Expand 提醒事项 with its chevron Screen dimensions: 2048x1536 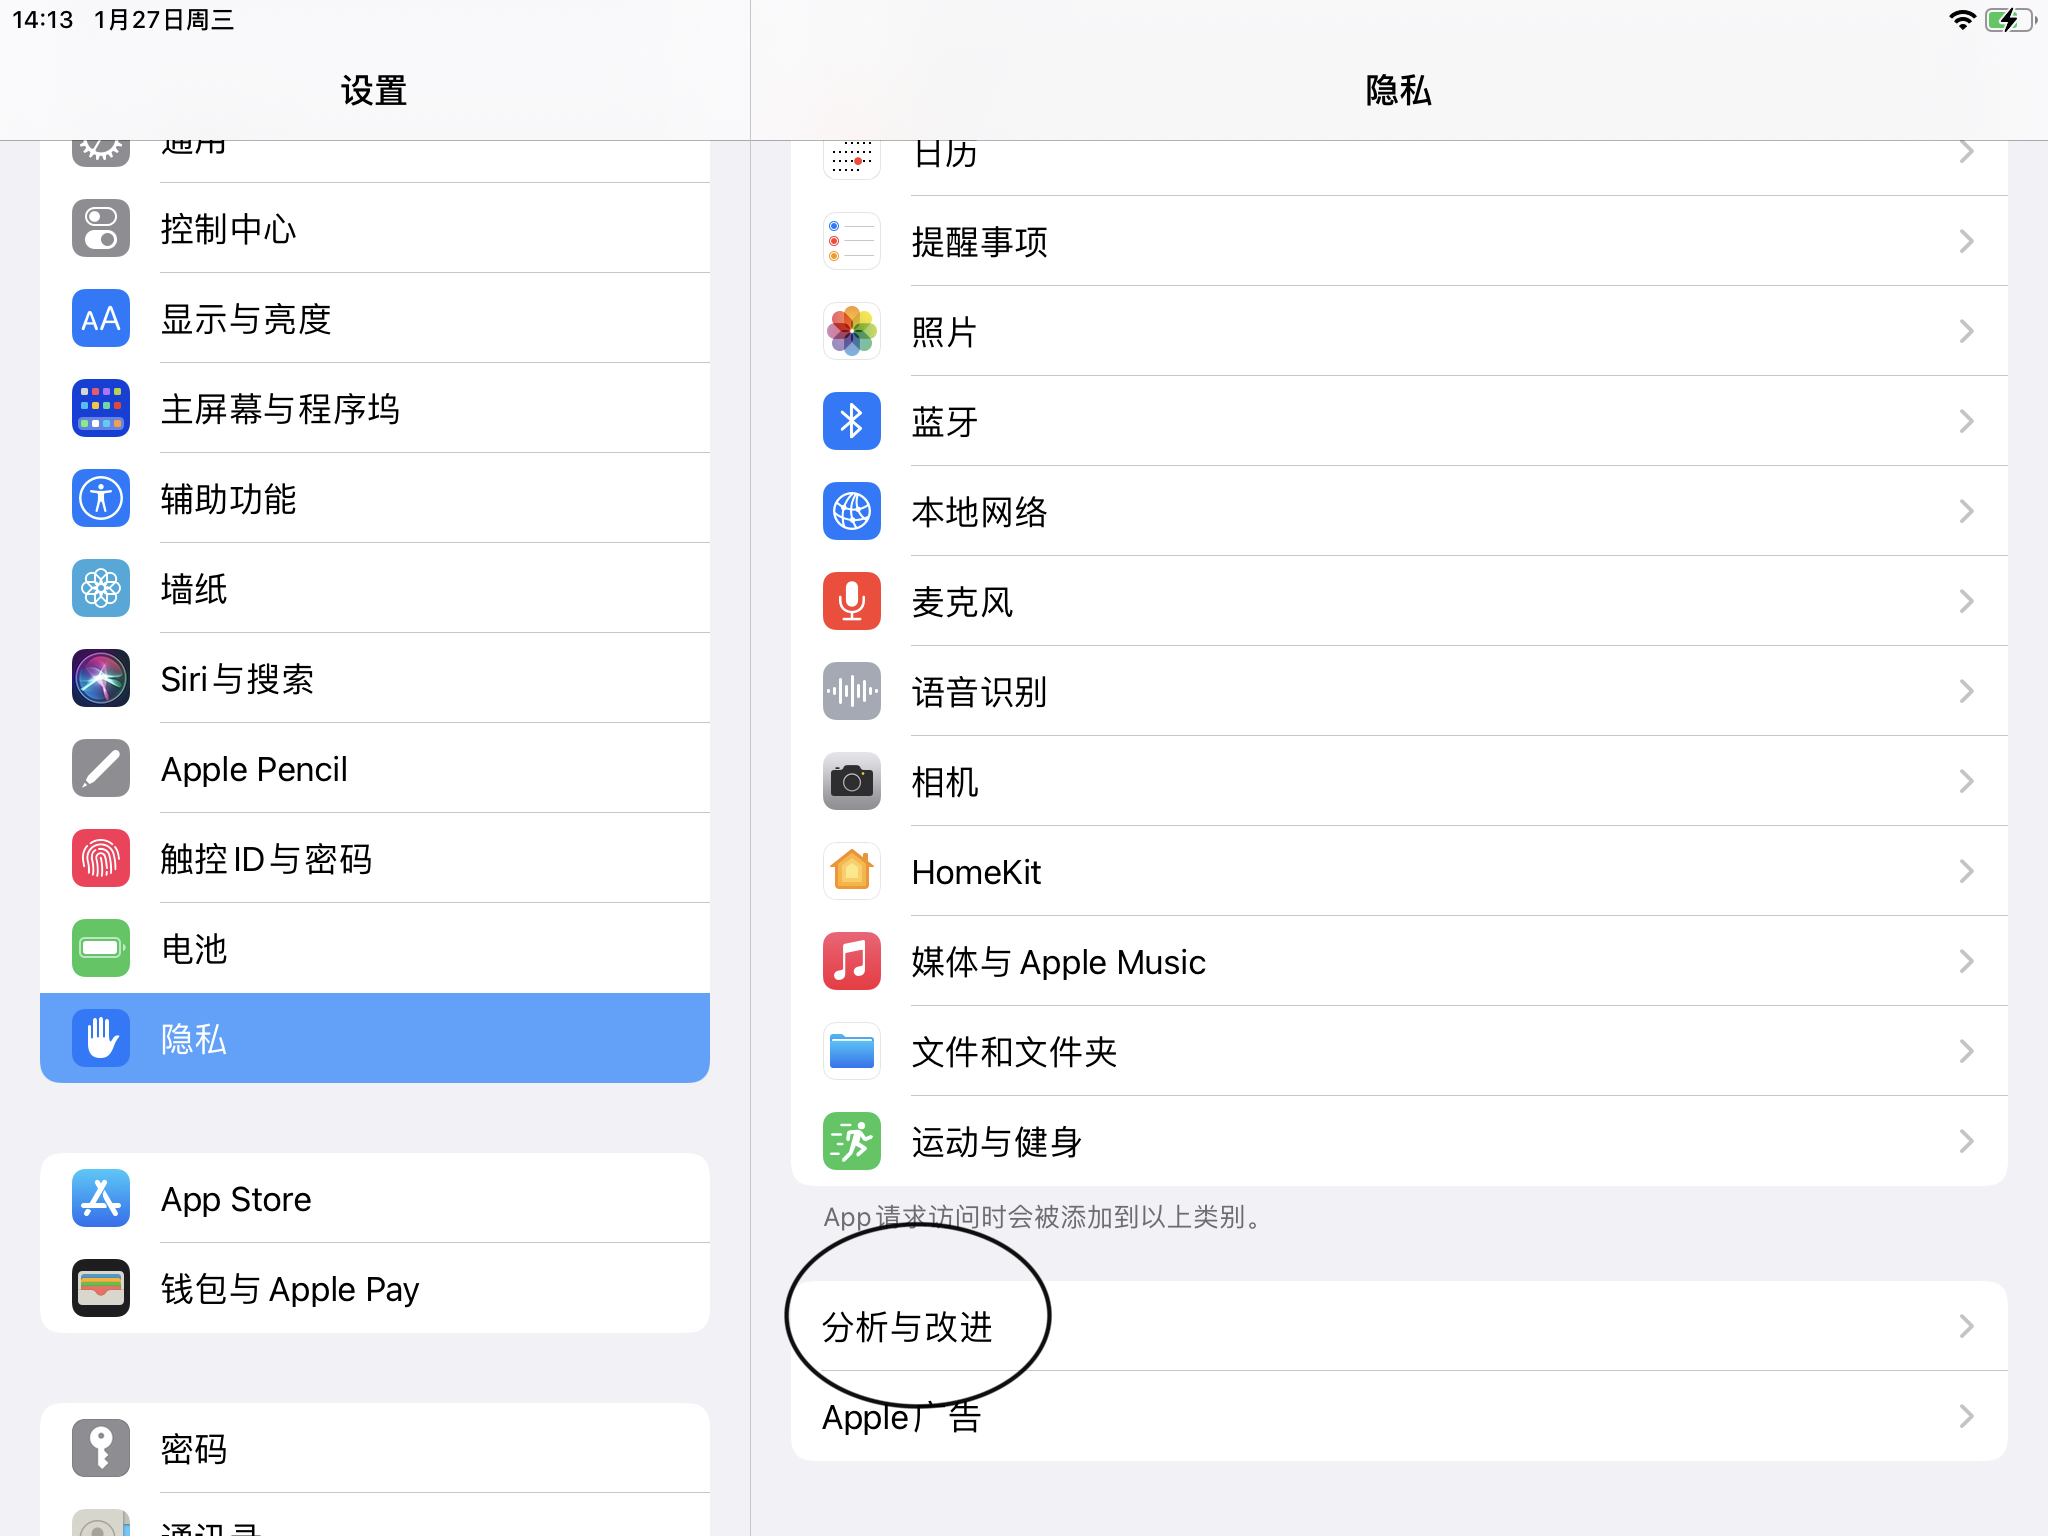pos(1966,241)
